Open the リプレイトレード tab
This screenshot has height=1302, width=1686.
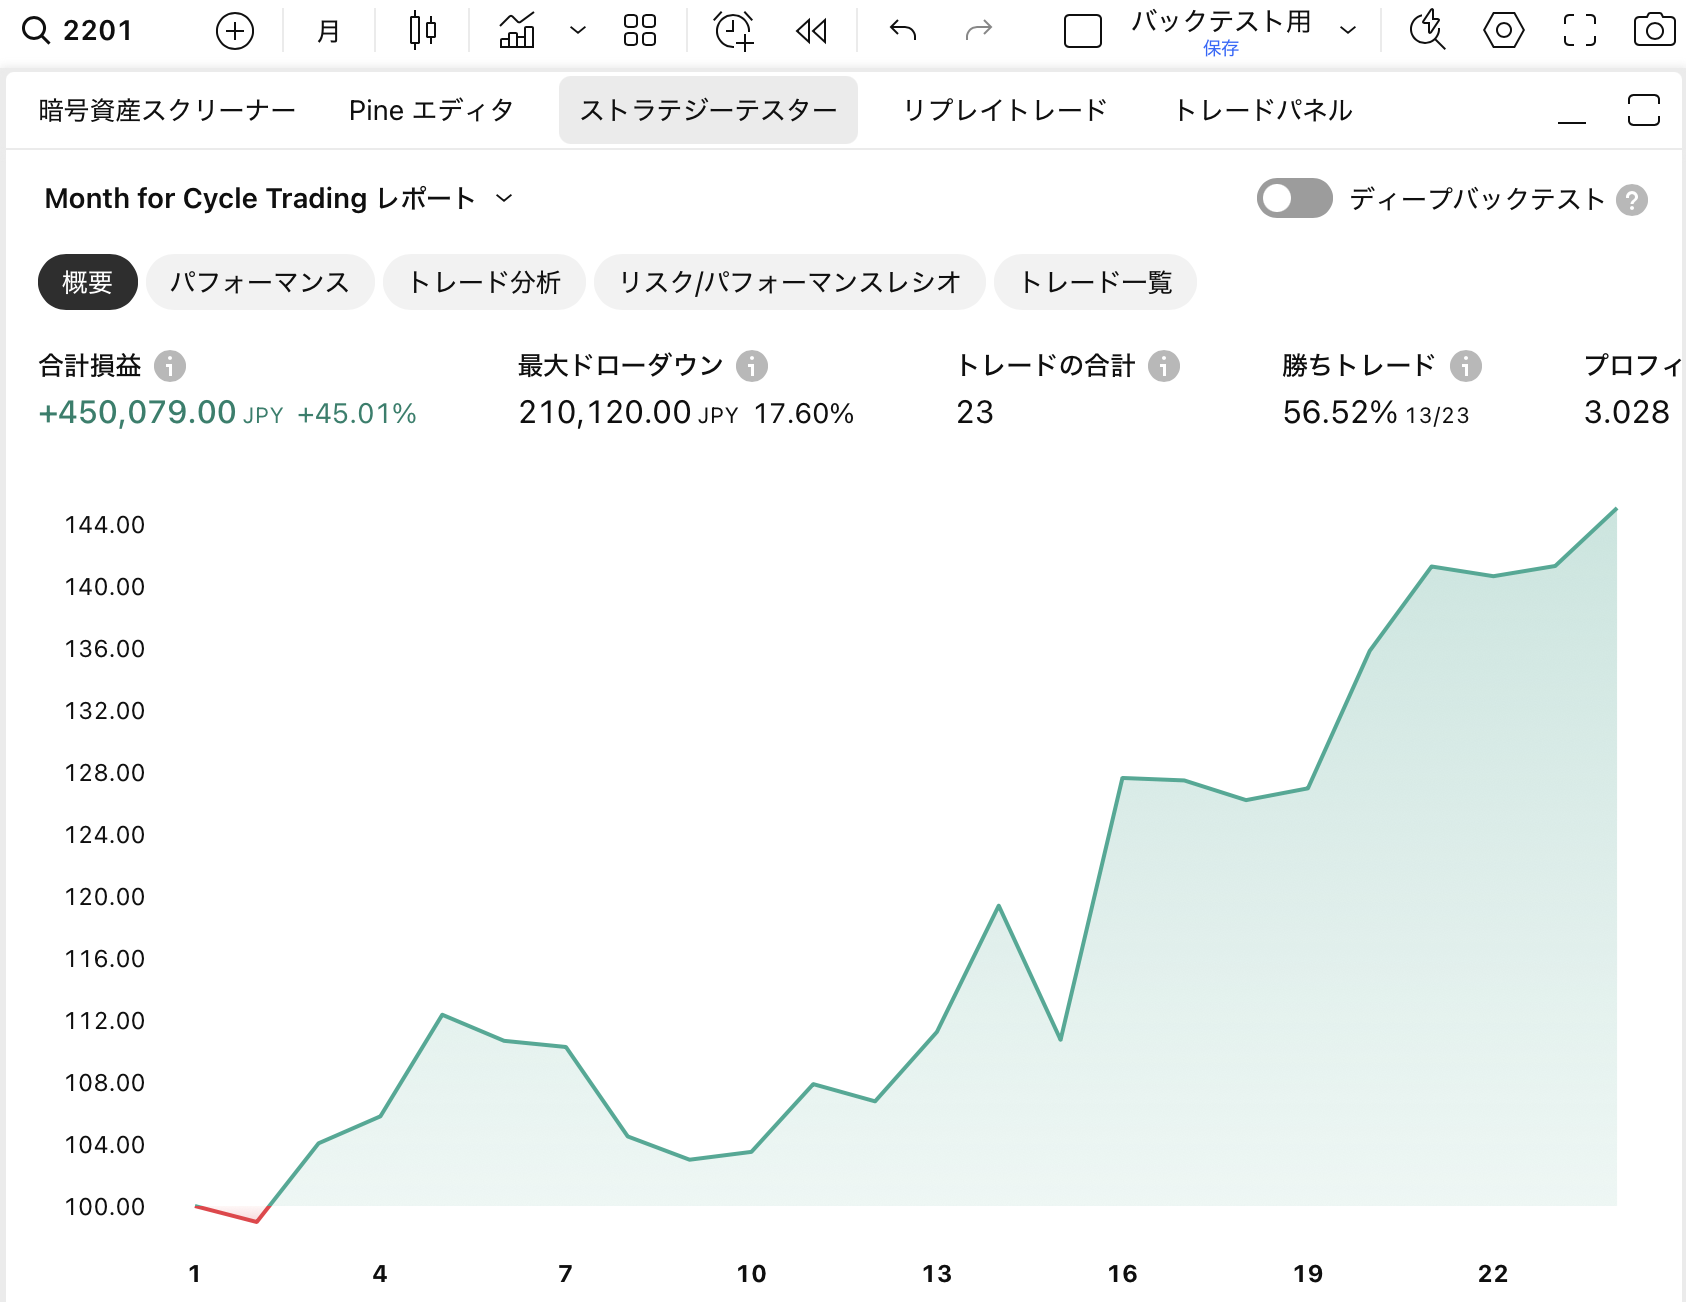click(x=1005, y=110)
